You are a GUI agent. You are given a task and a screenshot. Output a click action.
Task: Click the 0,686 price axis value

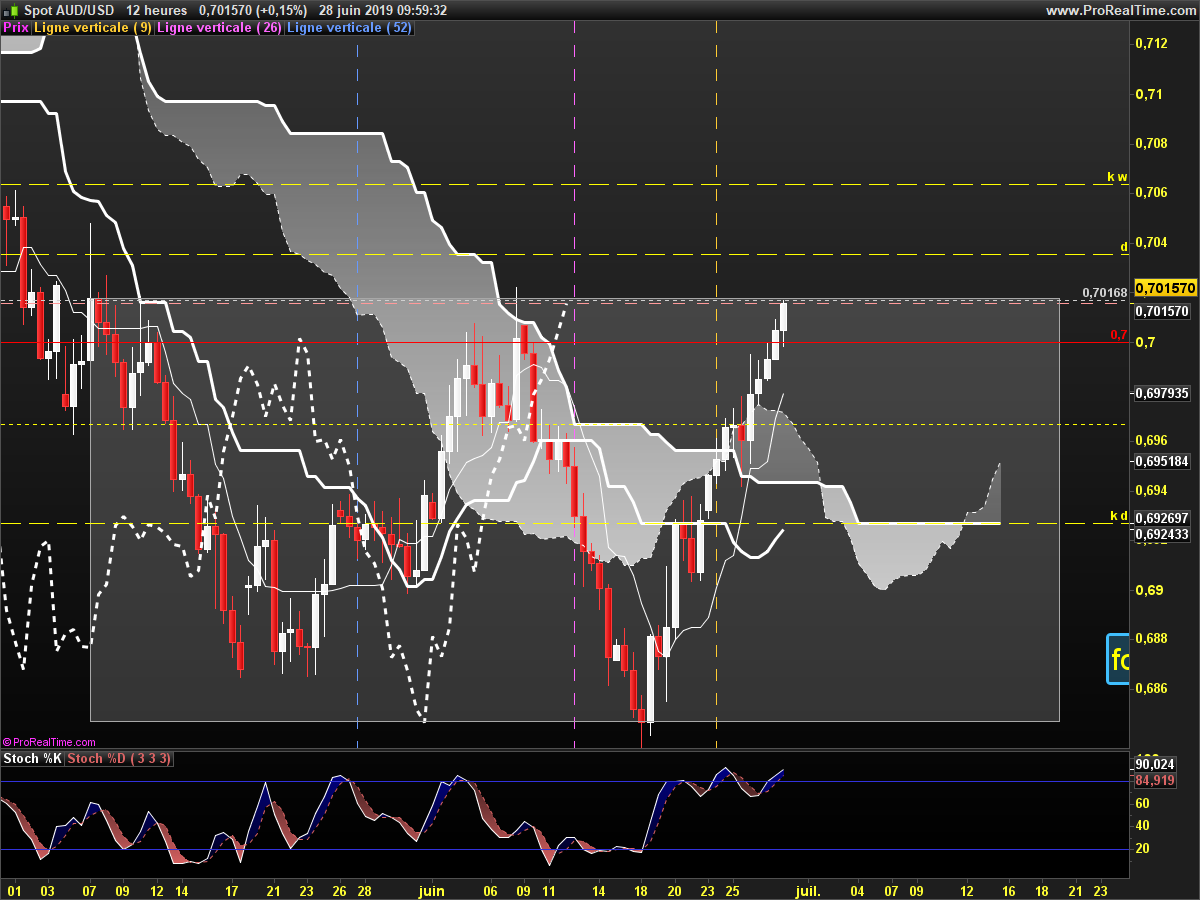coord(1151,688)
